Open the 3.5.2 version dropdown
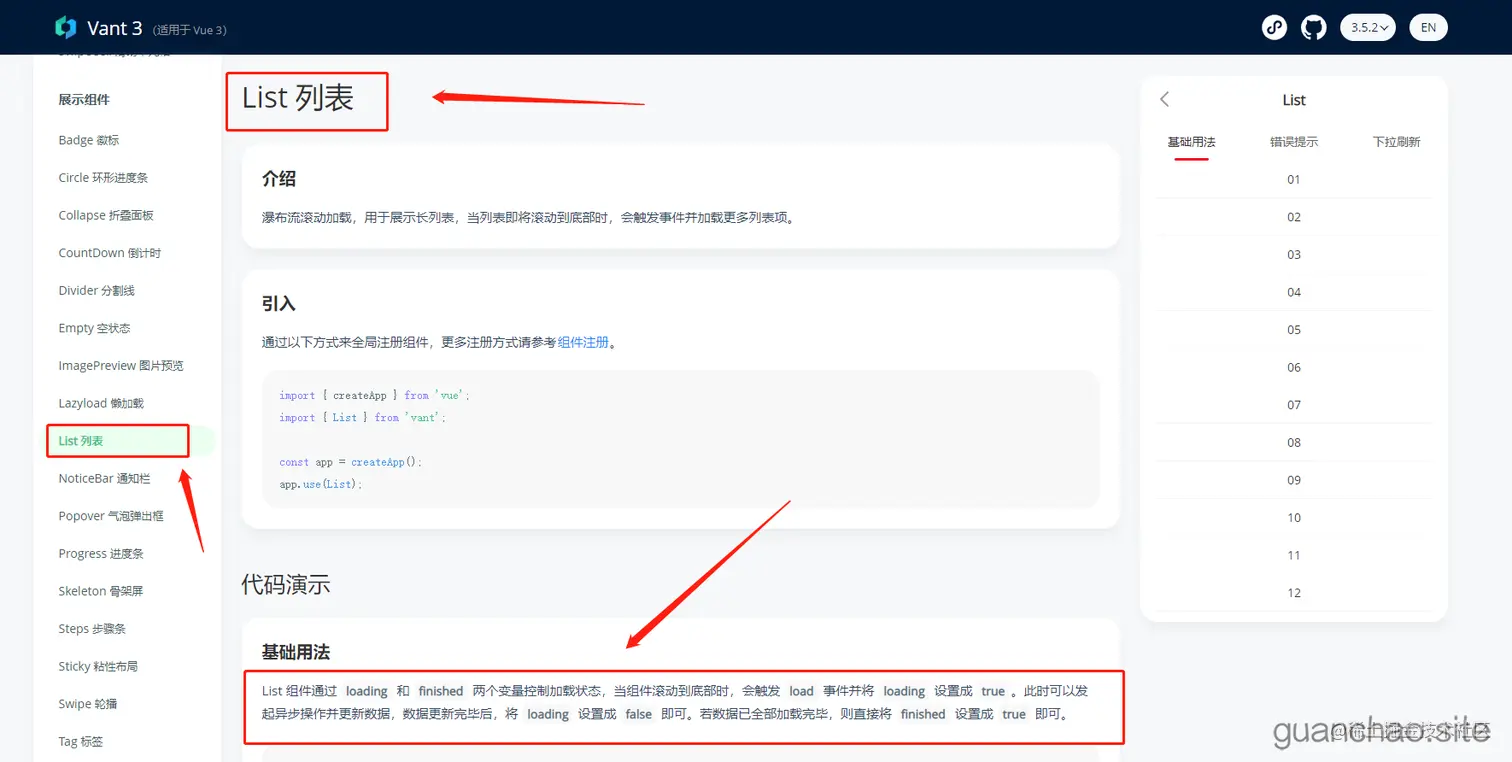Image resolution: width=1512 pixels, height=762 pixels. pos(1368,28)
